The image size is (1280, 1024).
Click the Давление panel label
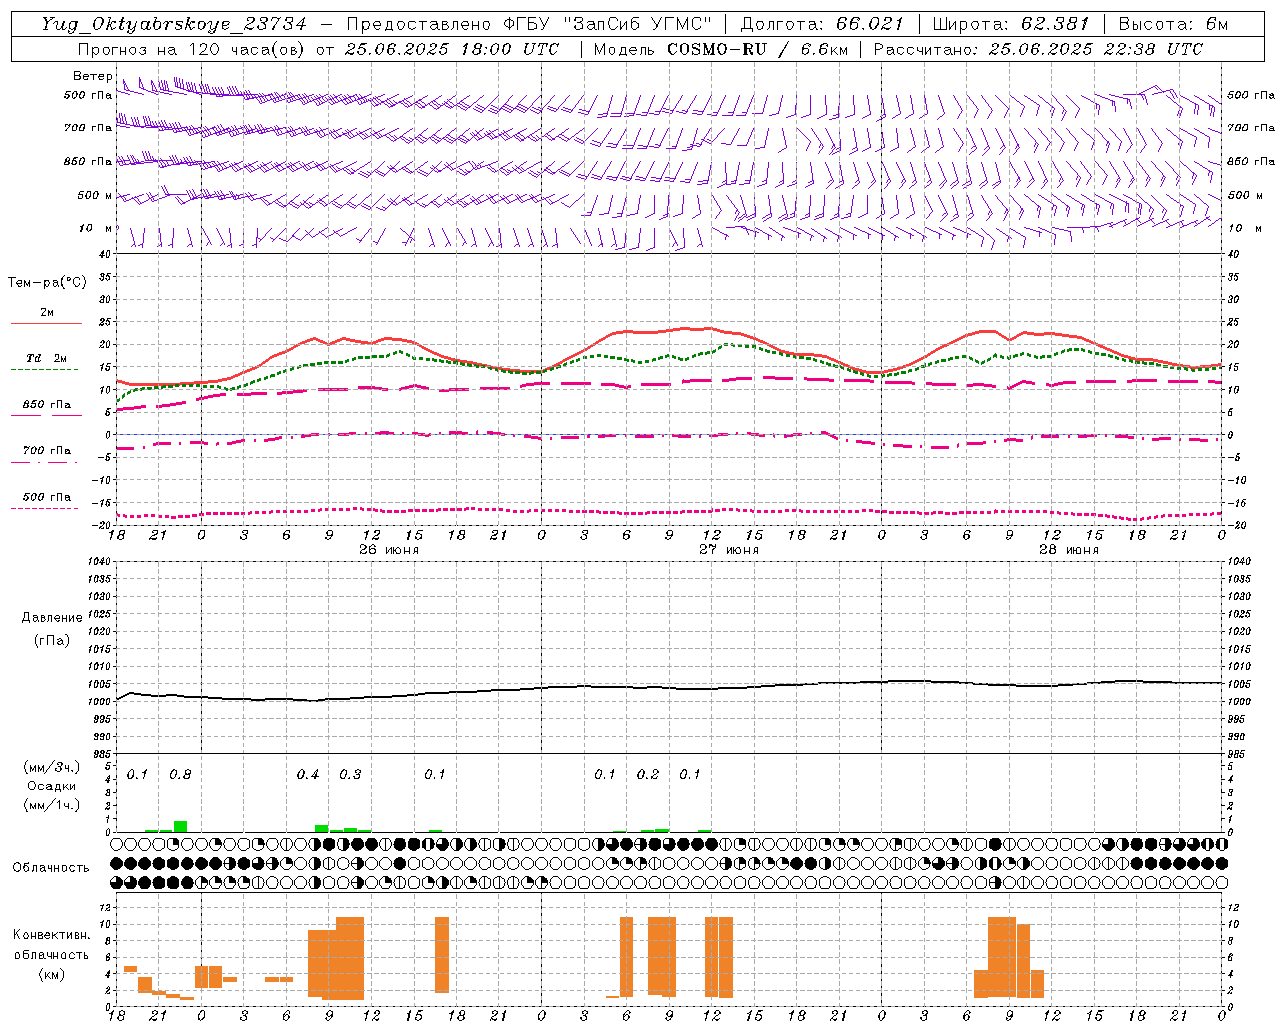click(50, 618)
